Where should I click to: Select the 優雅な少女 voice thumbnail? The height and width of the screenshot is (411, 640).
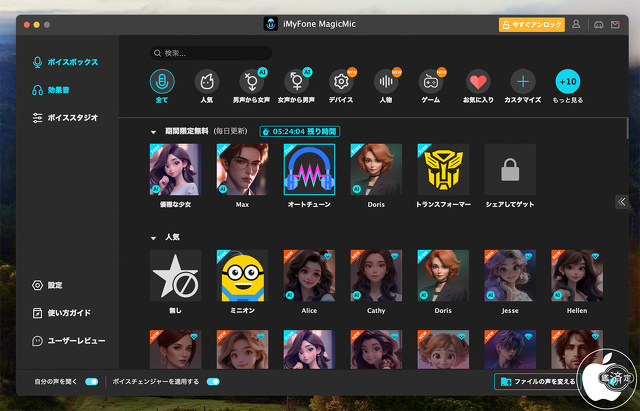pyautogui.click(x=176, y=169)
